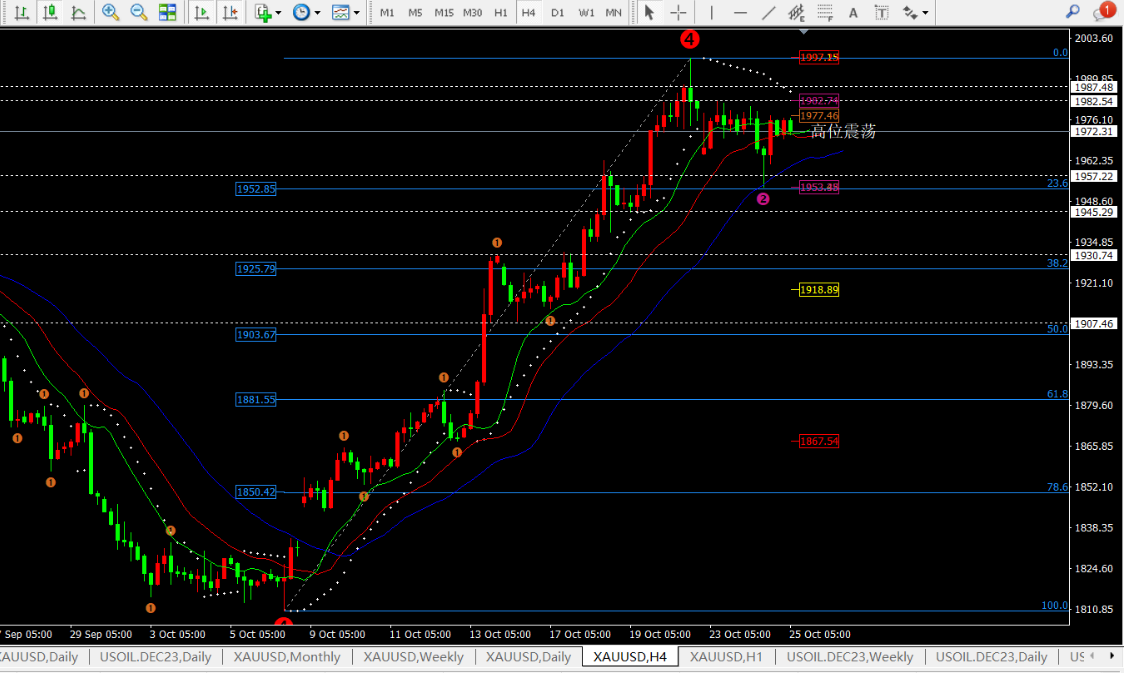Switch to line chart display
This screenshot has height=673, width=1124.
78,12
